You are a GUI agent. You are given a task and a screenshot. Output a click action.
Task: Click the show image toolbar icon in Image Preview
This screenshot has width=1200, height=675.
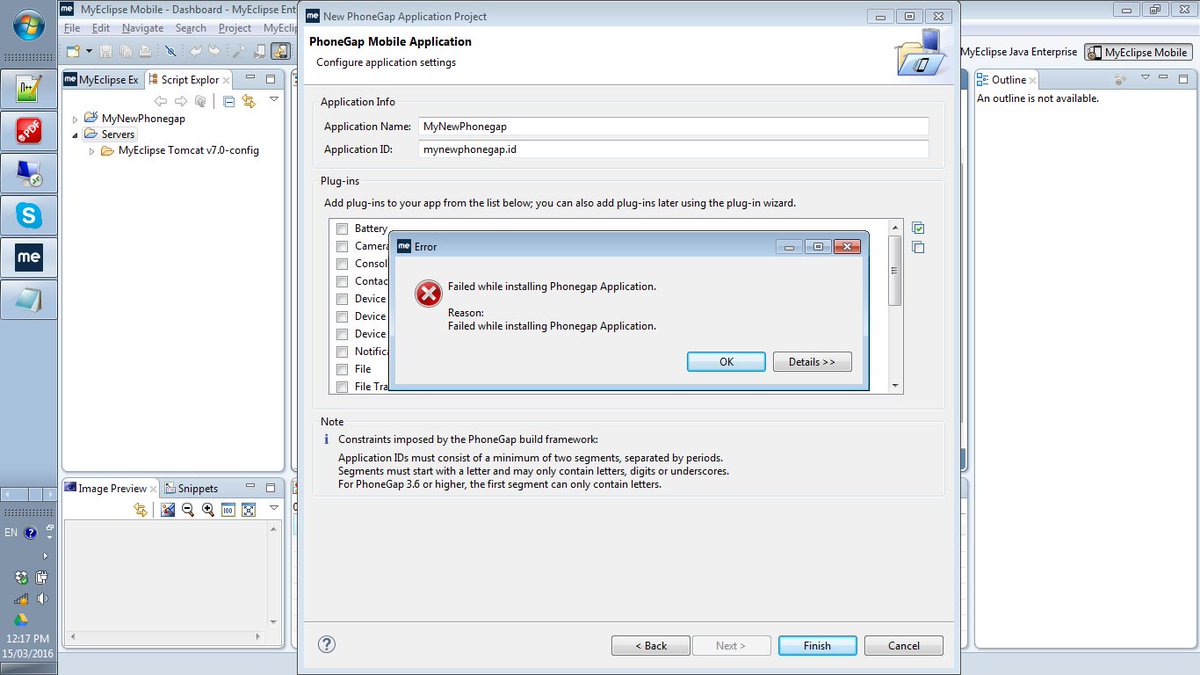167,510
